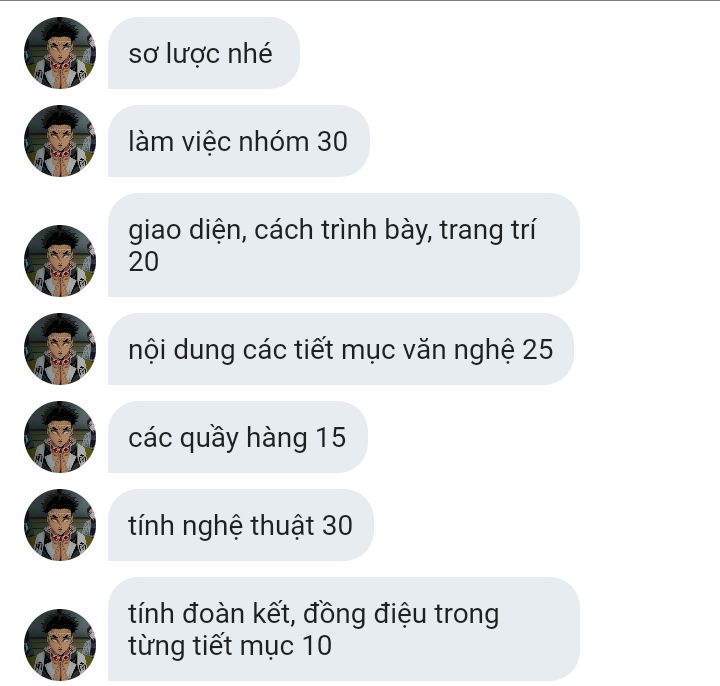This screenshot has height=686, width=720.
Task: Click the "làm việc nhóm 30" message
Action: pyautogui.click(x=239, y=141)
